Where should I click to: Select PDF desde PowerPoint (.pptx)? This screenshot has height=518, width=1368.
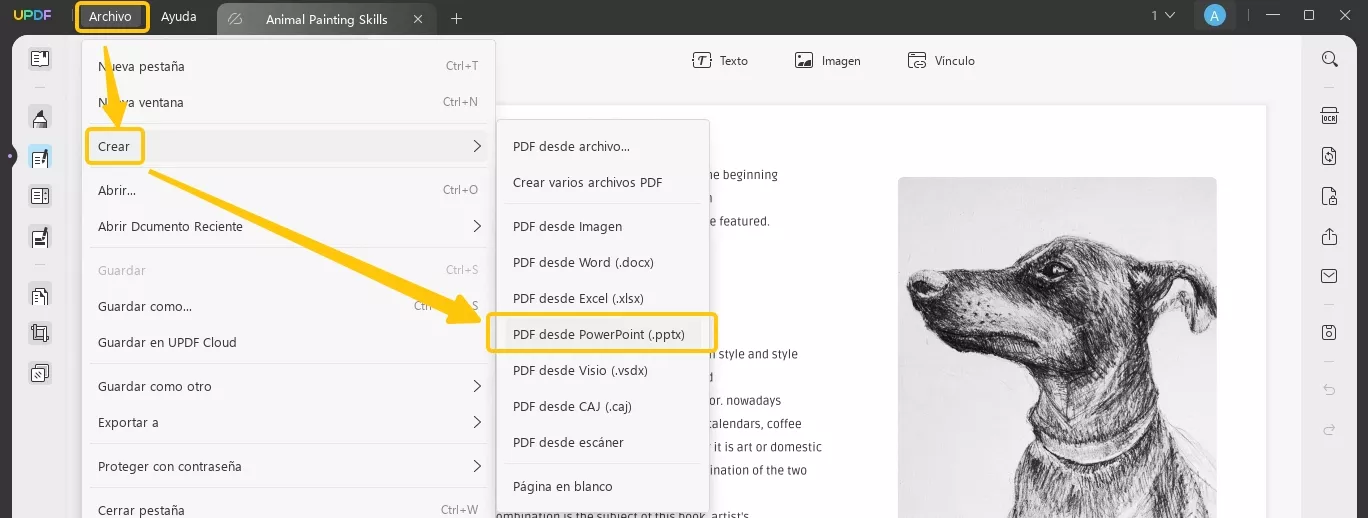[603, 334]
